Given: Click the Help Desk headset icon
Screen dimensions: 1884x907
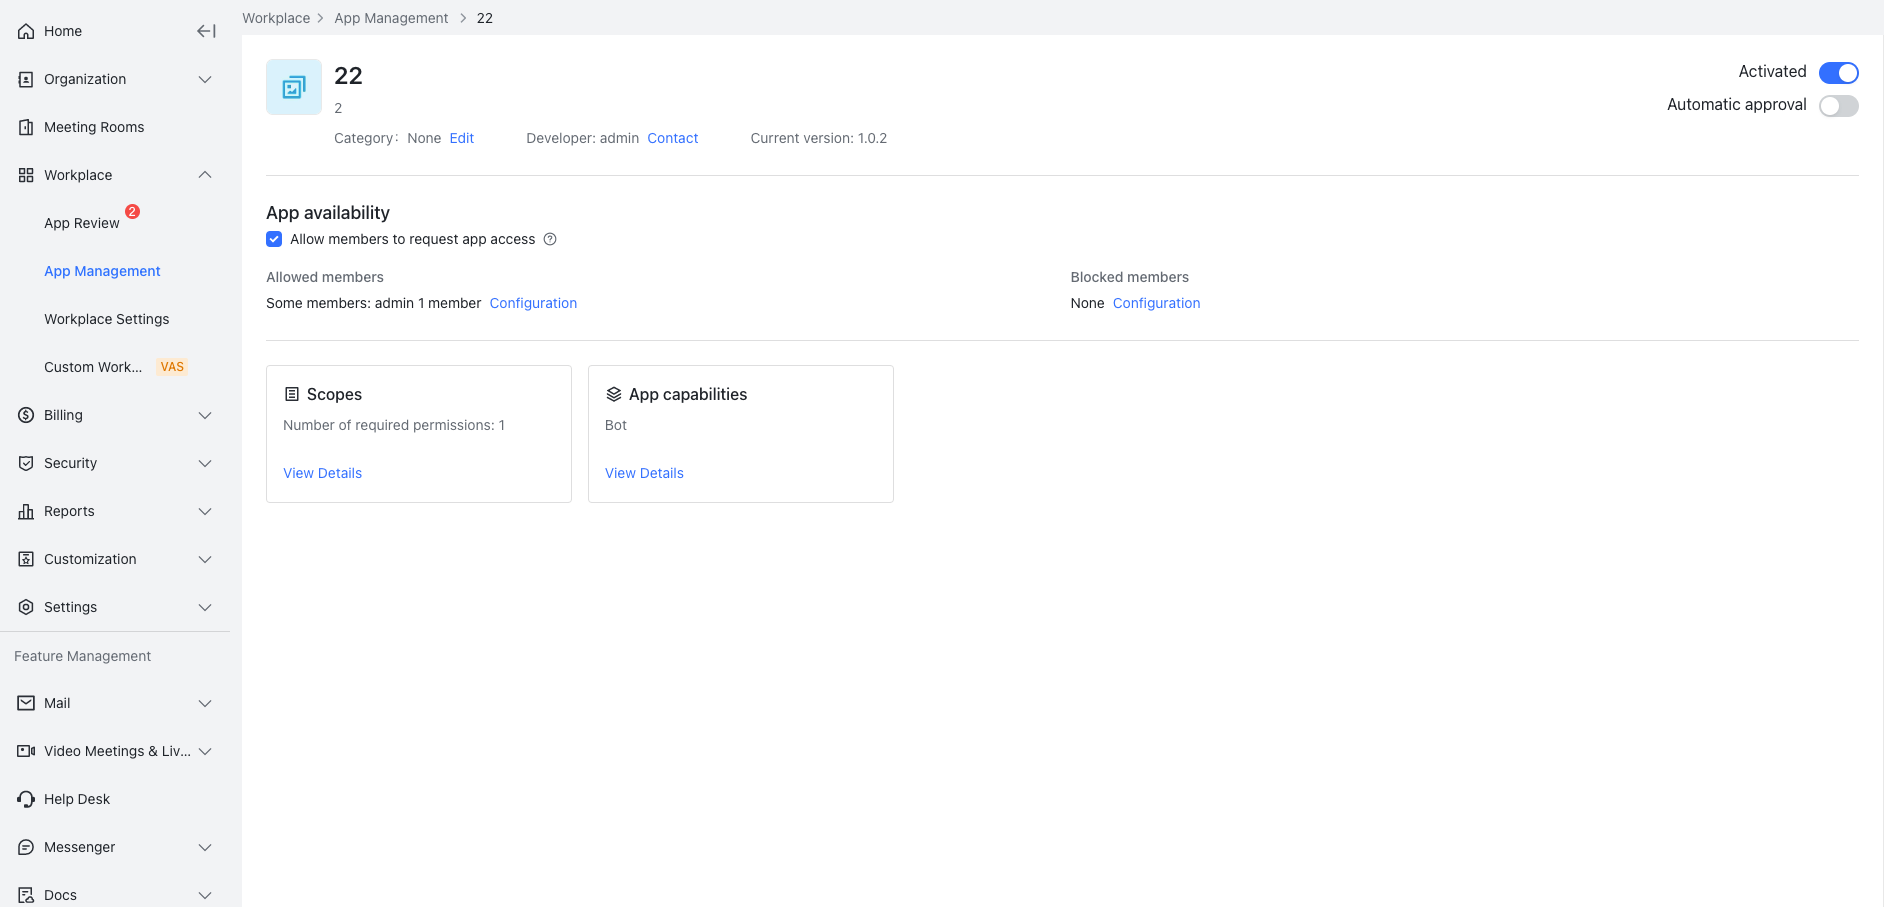Looking at the screenshot, I should point(25,799).
